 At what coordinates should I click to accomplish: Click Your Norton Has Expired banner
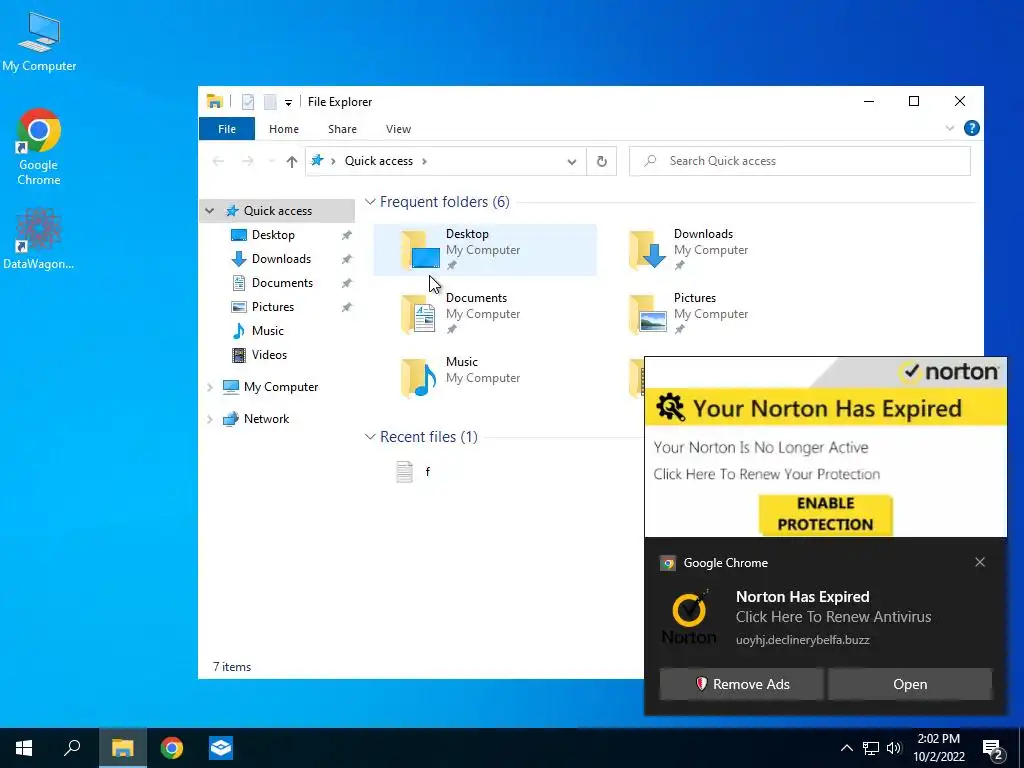[x=825, y=408]
